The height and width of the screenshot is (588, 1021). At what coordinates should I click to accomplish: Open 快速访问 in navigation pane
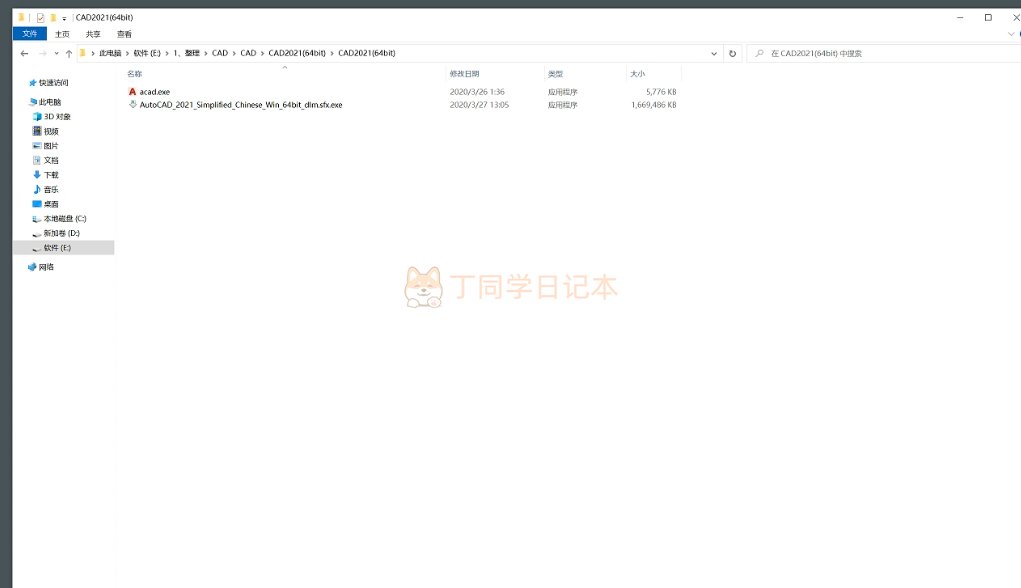[x=53, y=83]
